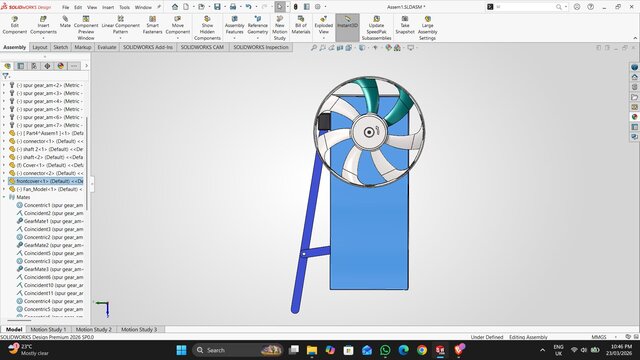Collapse the CommandManager ribbon chevron
The image size is (640, 360).
click(x=635, y=38)
